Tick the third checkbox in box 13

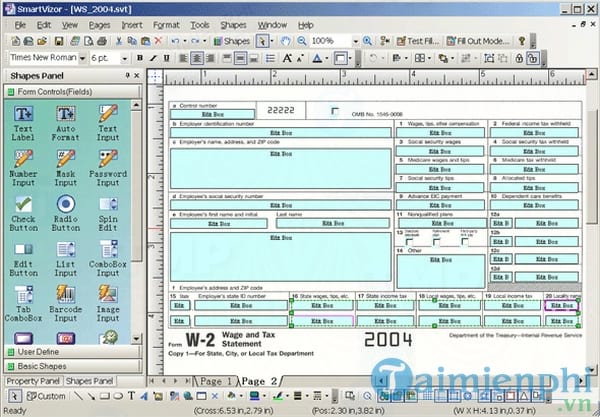coord(465,242)
